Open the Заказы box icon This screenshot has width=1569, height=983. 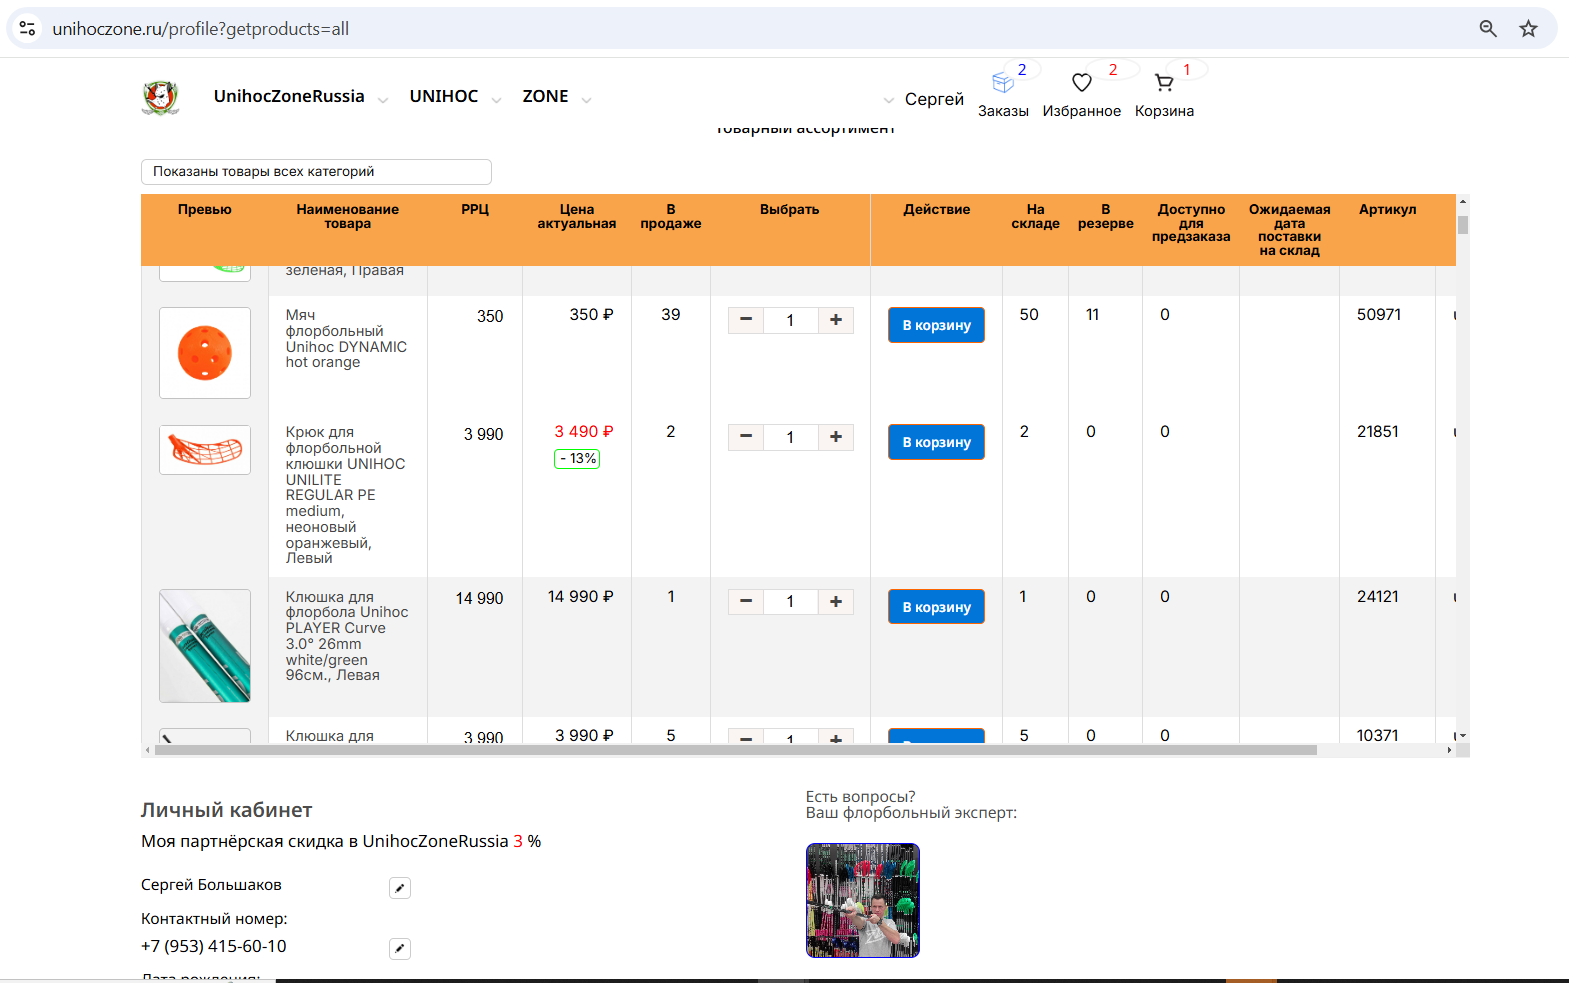pos(1003,82)
